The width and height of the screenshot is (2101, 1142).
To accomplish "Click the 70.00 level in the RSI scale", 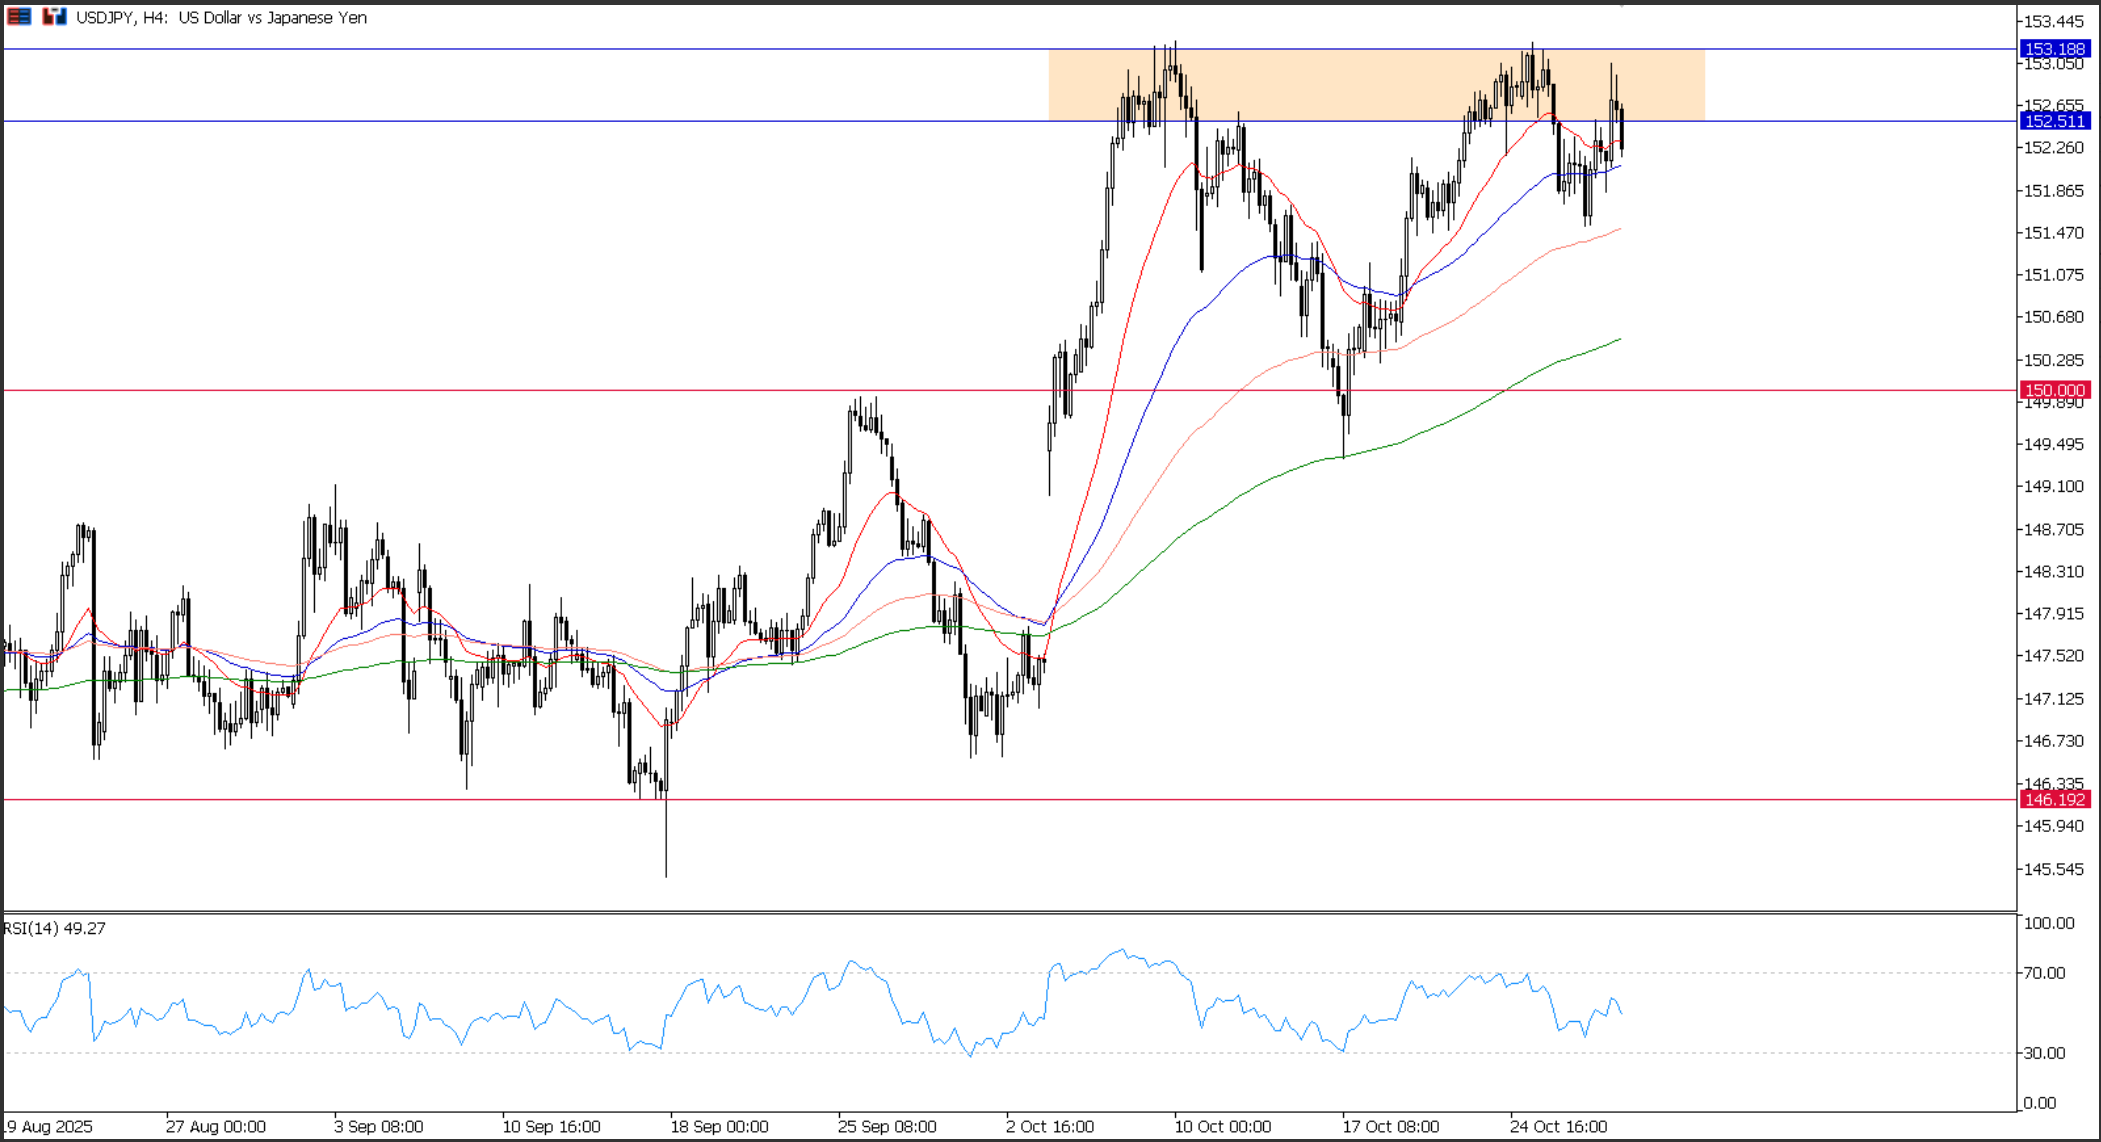I will pyautogui.click(x=2043, y=971).
